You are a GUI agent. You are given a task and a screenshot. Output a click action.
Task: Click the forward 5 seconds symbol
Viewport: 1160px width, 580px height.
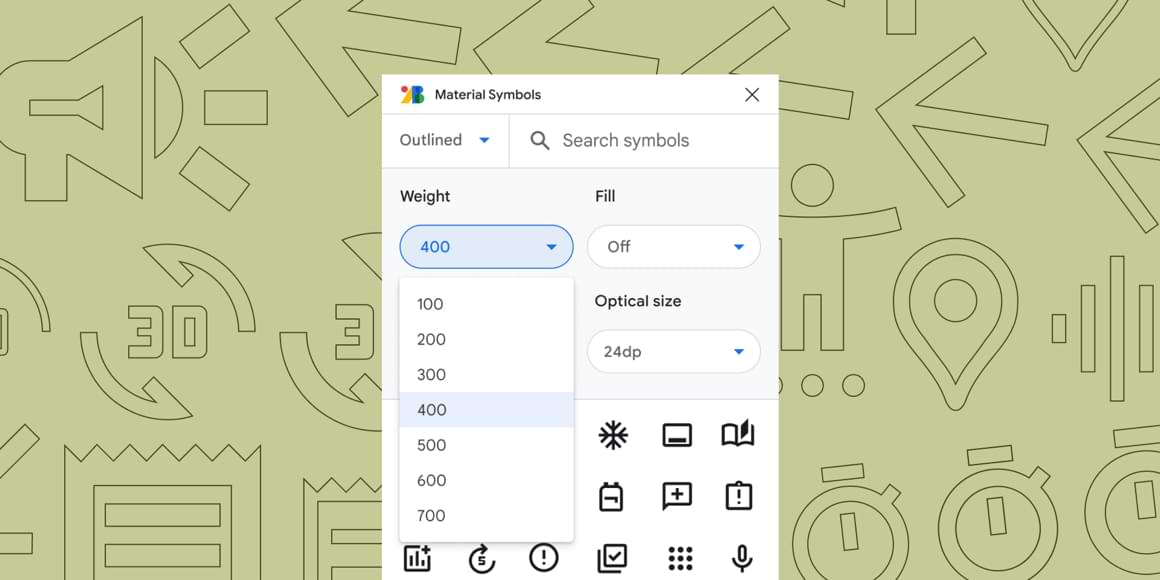point(480,560)
